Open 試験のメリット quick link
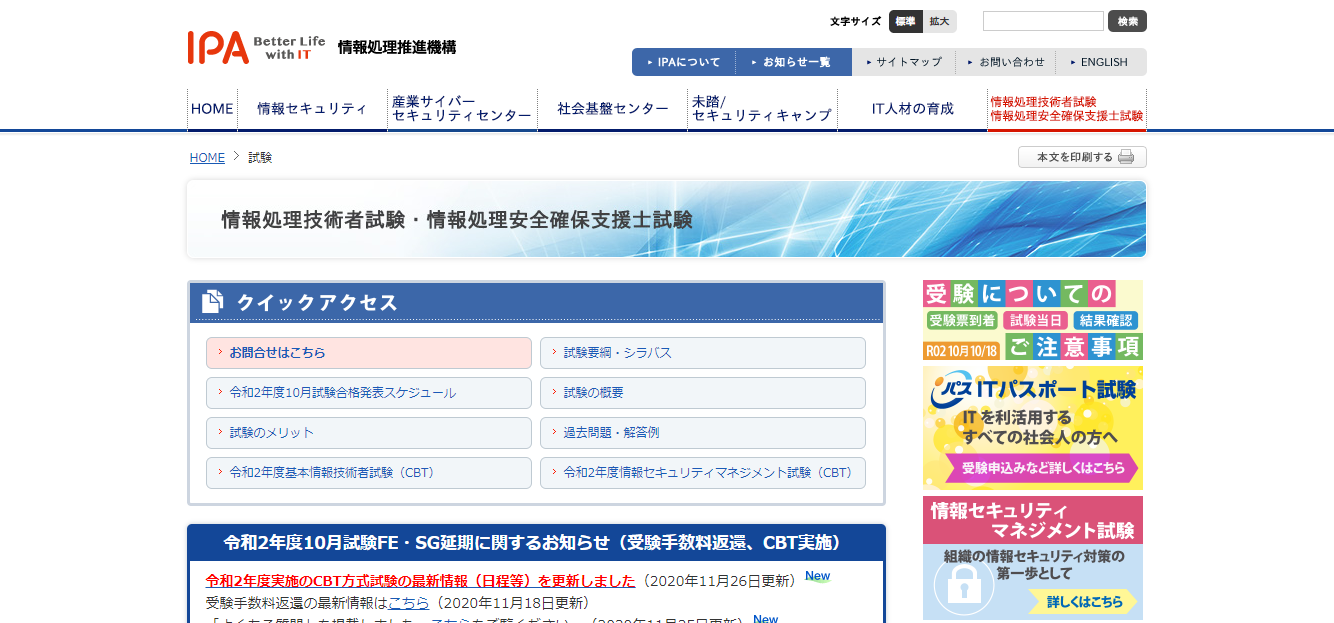Screen dimensions: 1334x623 point(369,433)
